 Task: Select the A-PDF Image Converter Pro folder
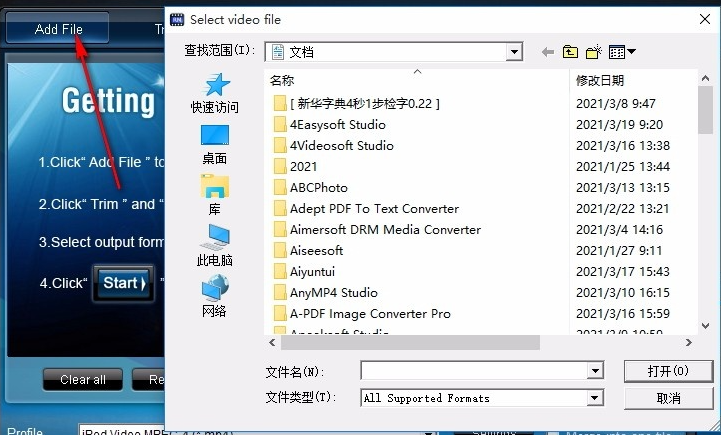(x=362, y=314)
